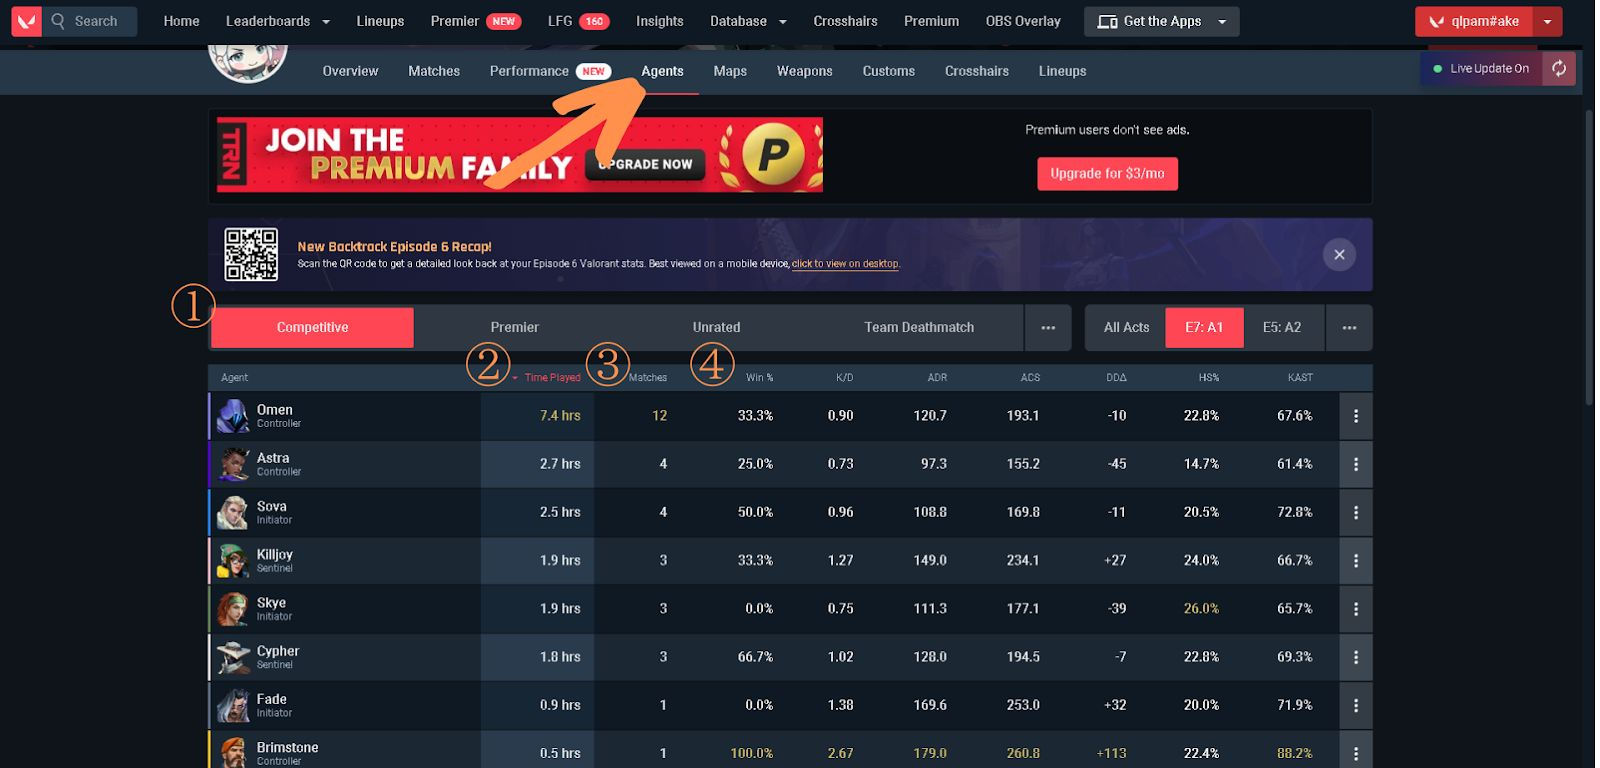Switch to the Matches tab

(434, 71)
